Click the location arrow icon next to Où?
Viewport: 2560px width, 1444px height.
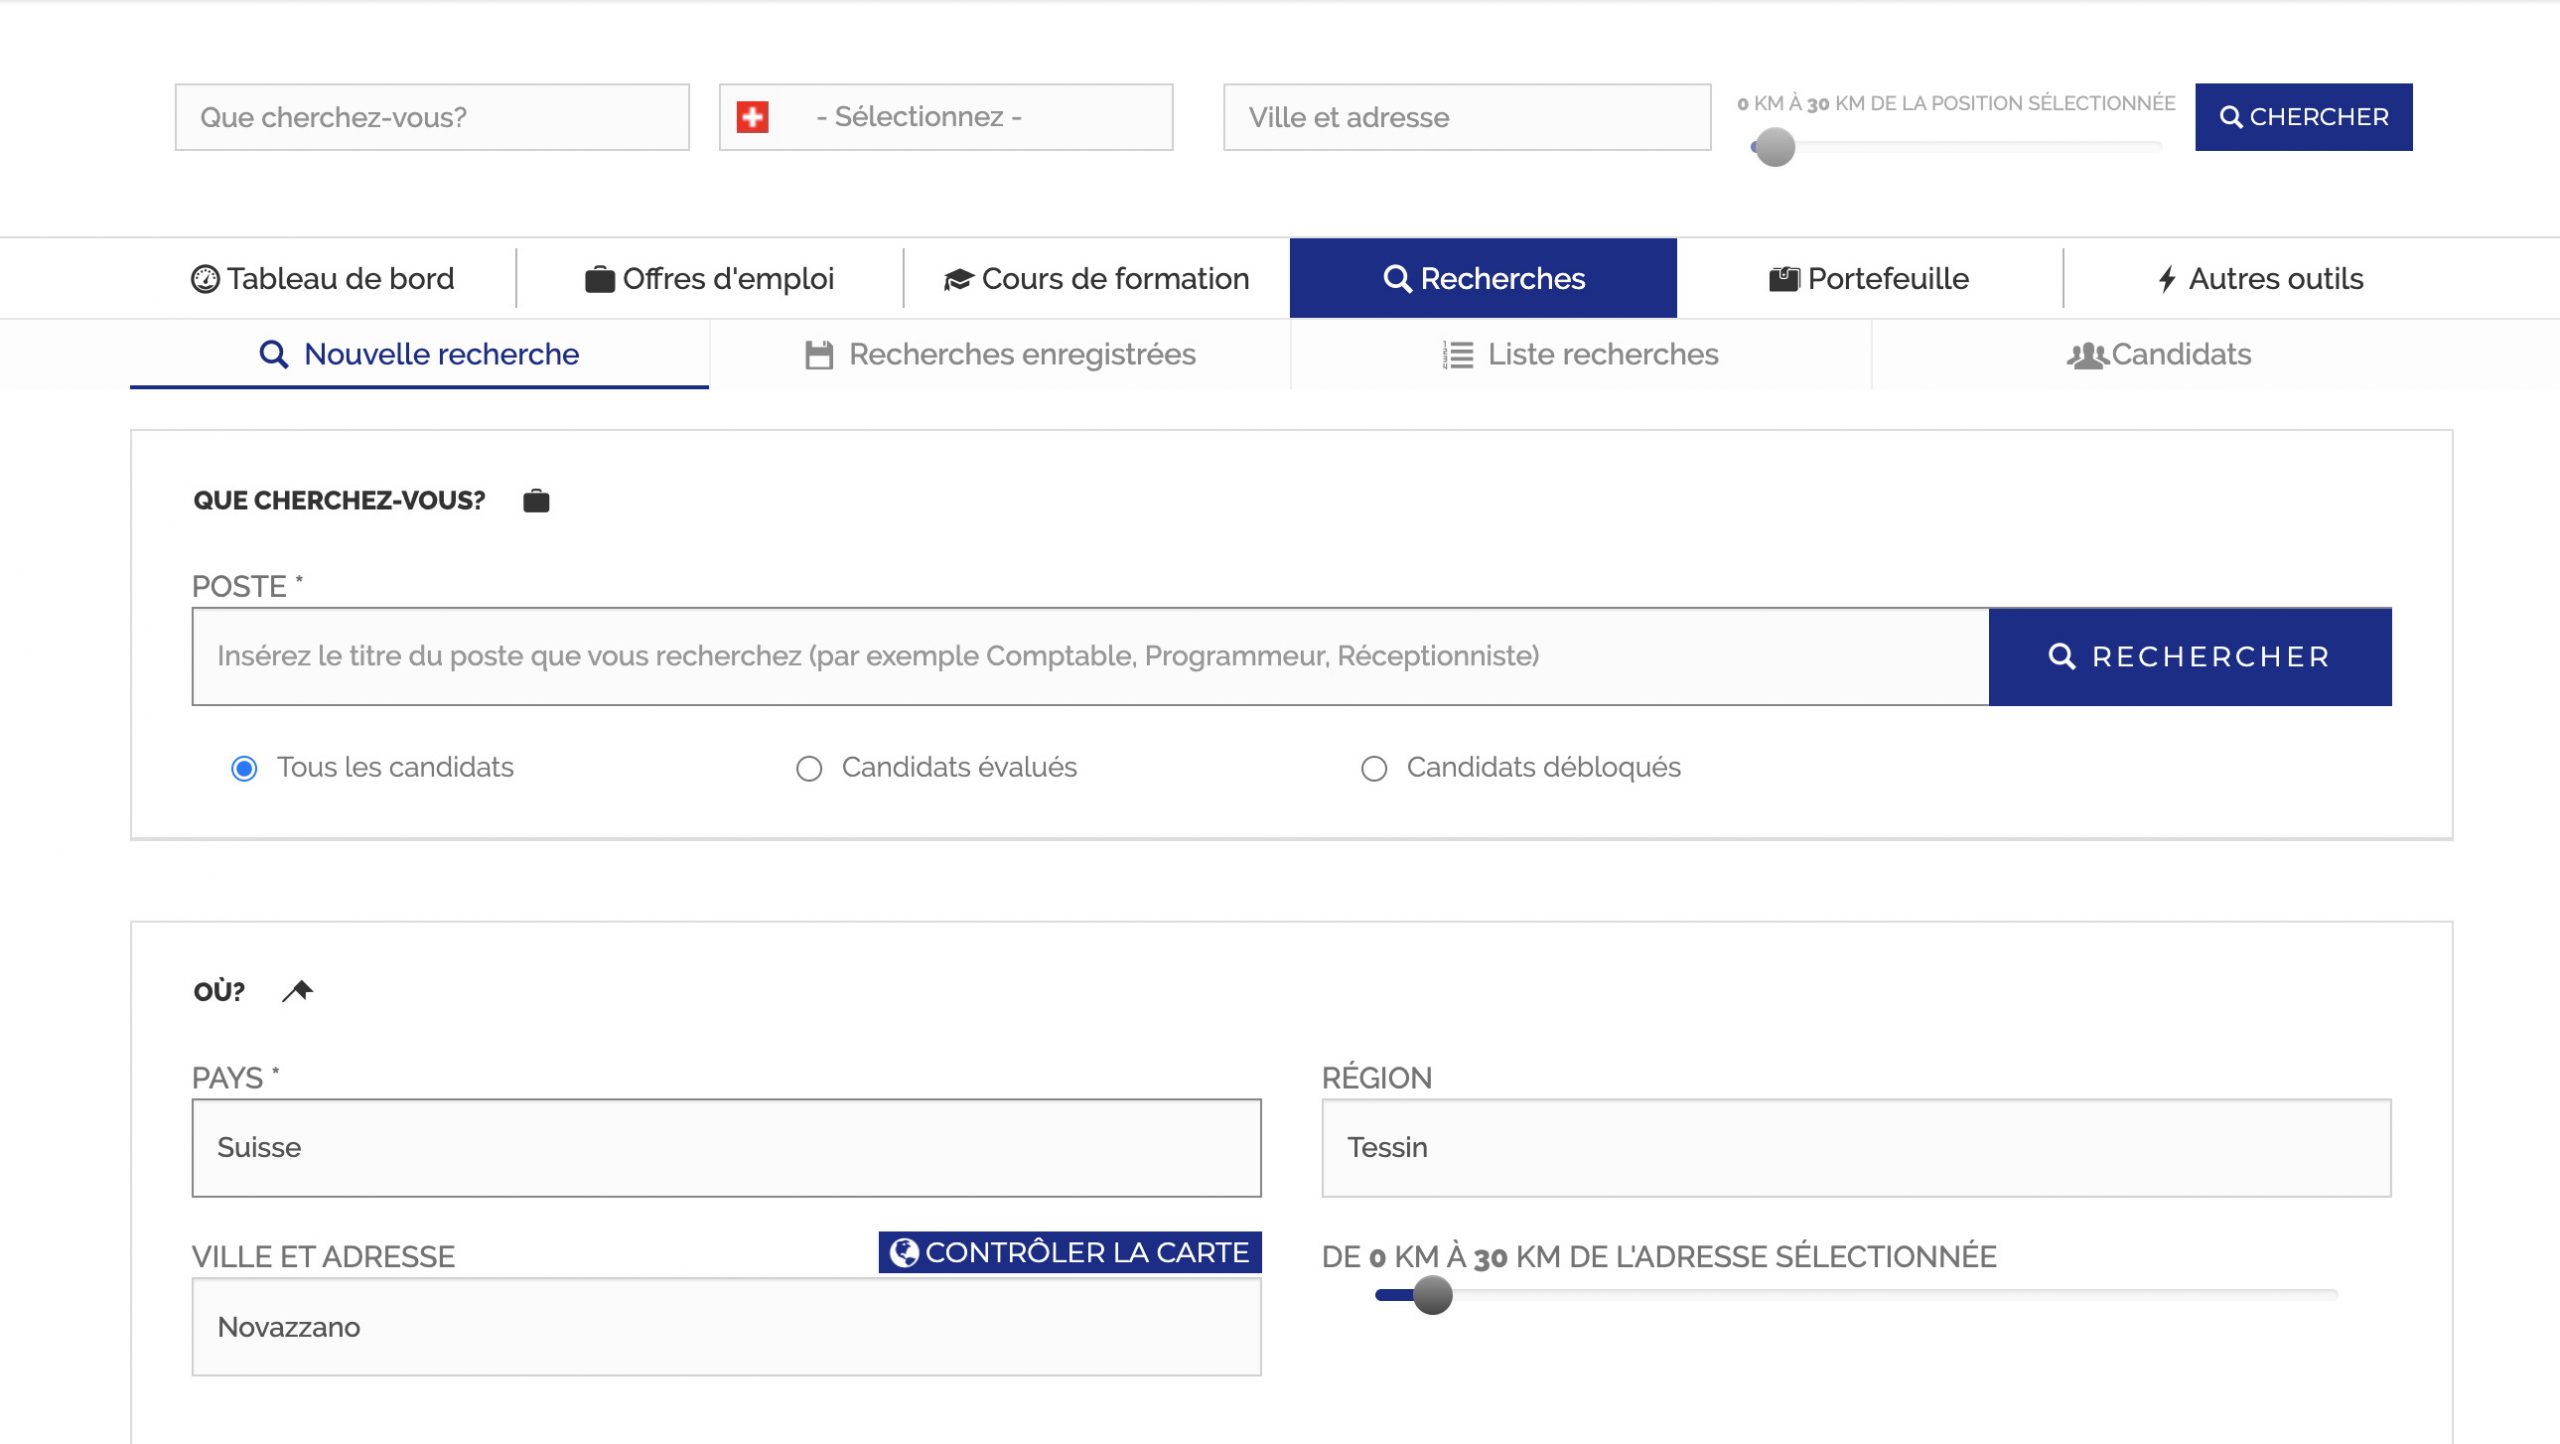point(297,991)
